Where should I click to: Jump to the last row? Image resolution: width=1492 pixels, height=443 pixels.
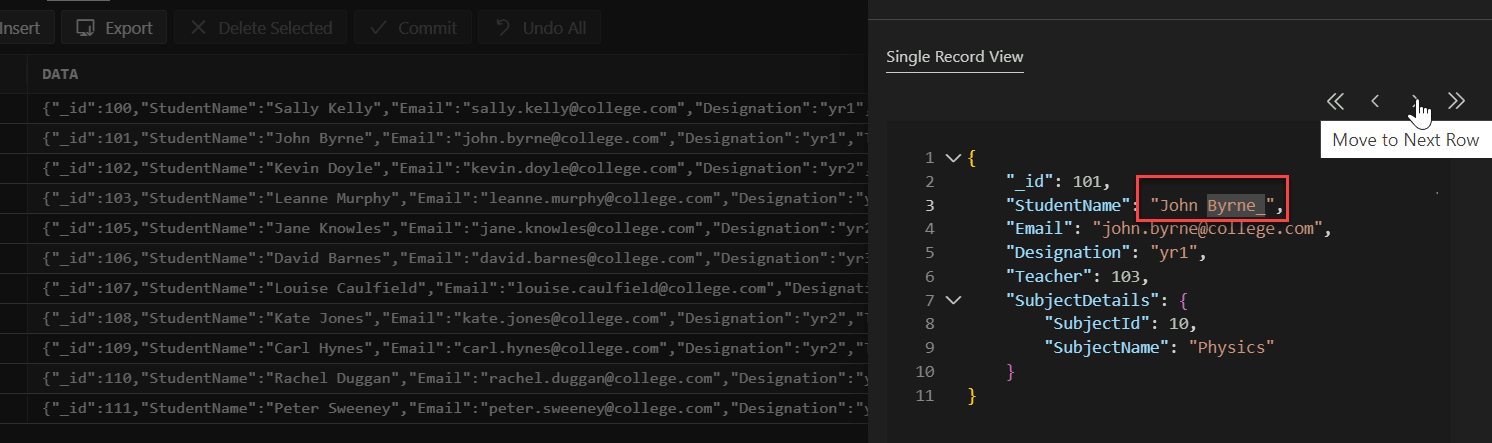pyautogui.click(x=1456, y=101)
